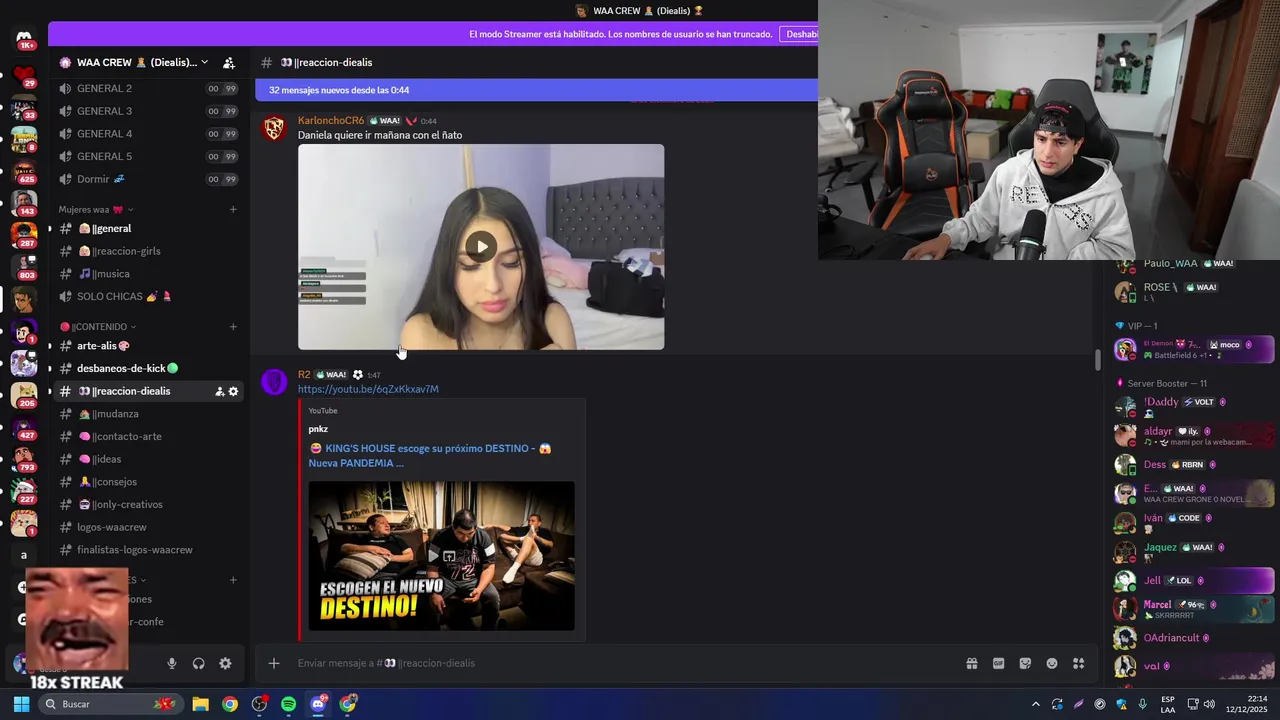1280x720 pixels.
Task: Mute microphone in the user panel
Action: [x=172, y=663]
